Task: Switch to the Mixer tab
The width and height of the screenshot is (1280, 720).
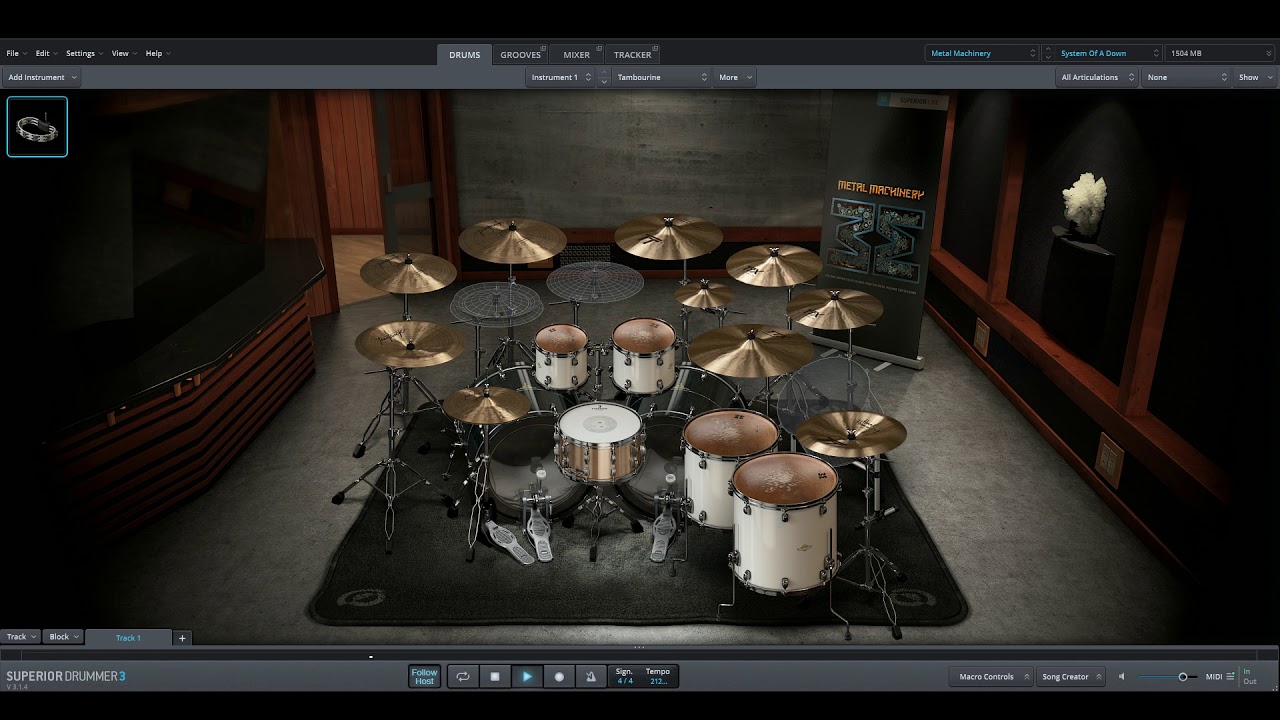Action: click(576, 55)
